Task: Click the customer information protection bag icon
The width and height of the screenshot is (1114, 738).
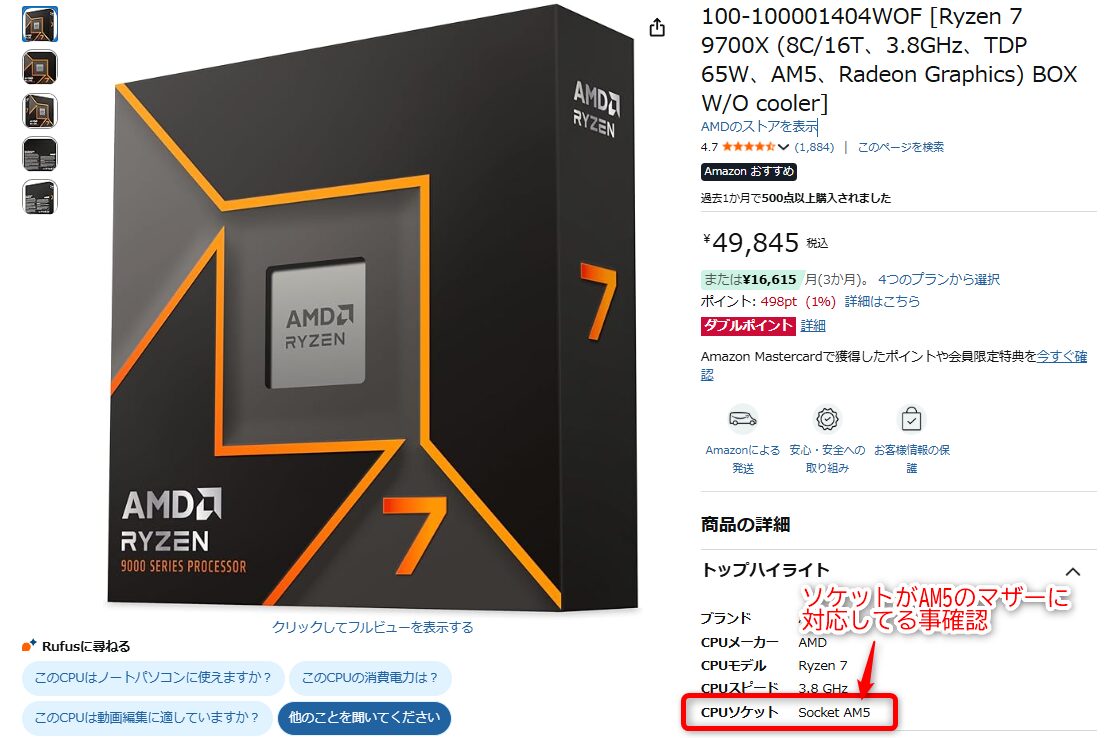Action: click(x=912, y=419)
